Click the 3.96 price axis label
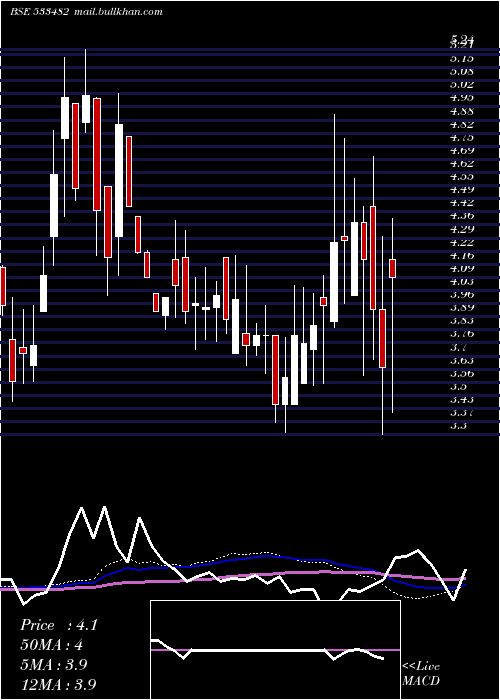 [x=462, y=295]
